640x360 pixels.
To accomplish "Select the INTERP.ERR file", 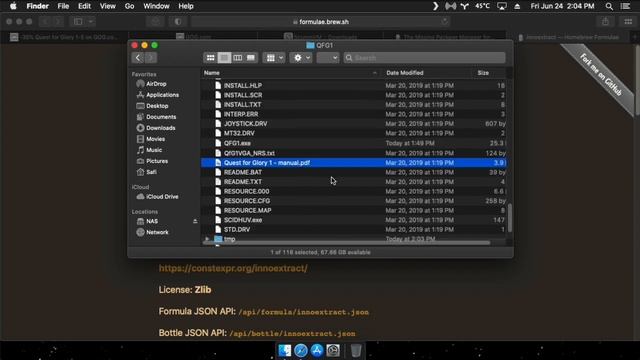I will tap(353, 114).
